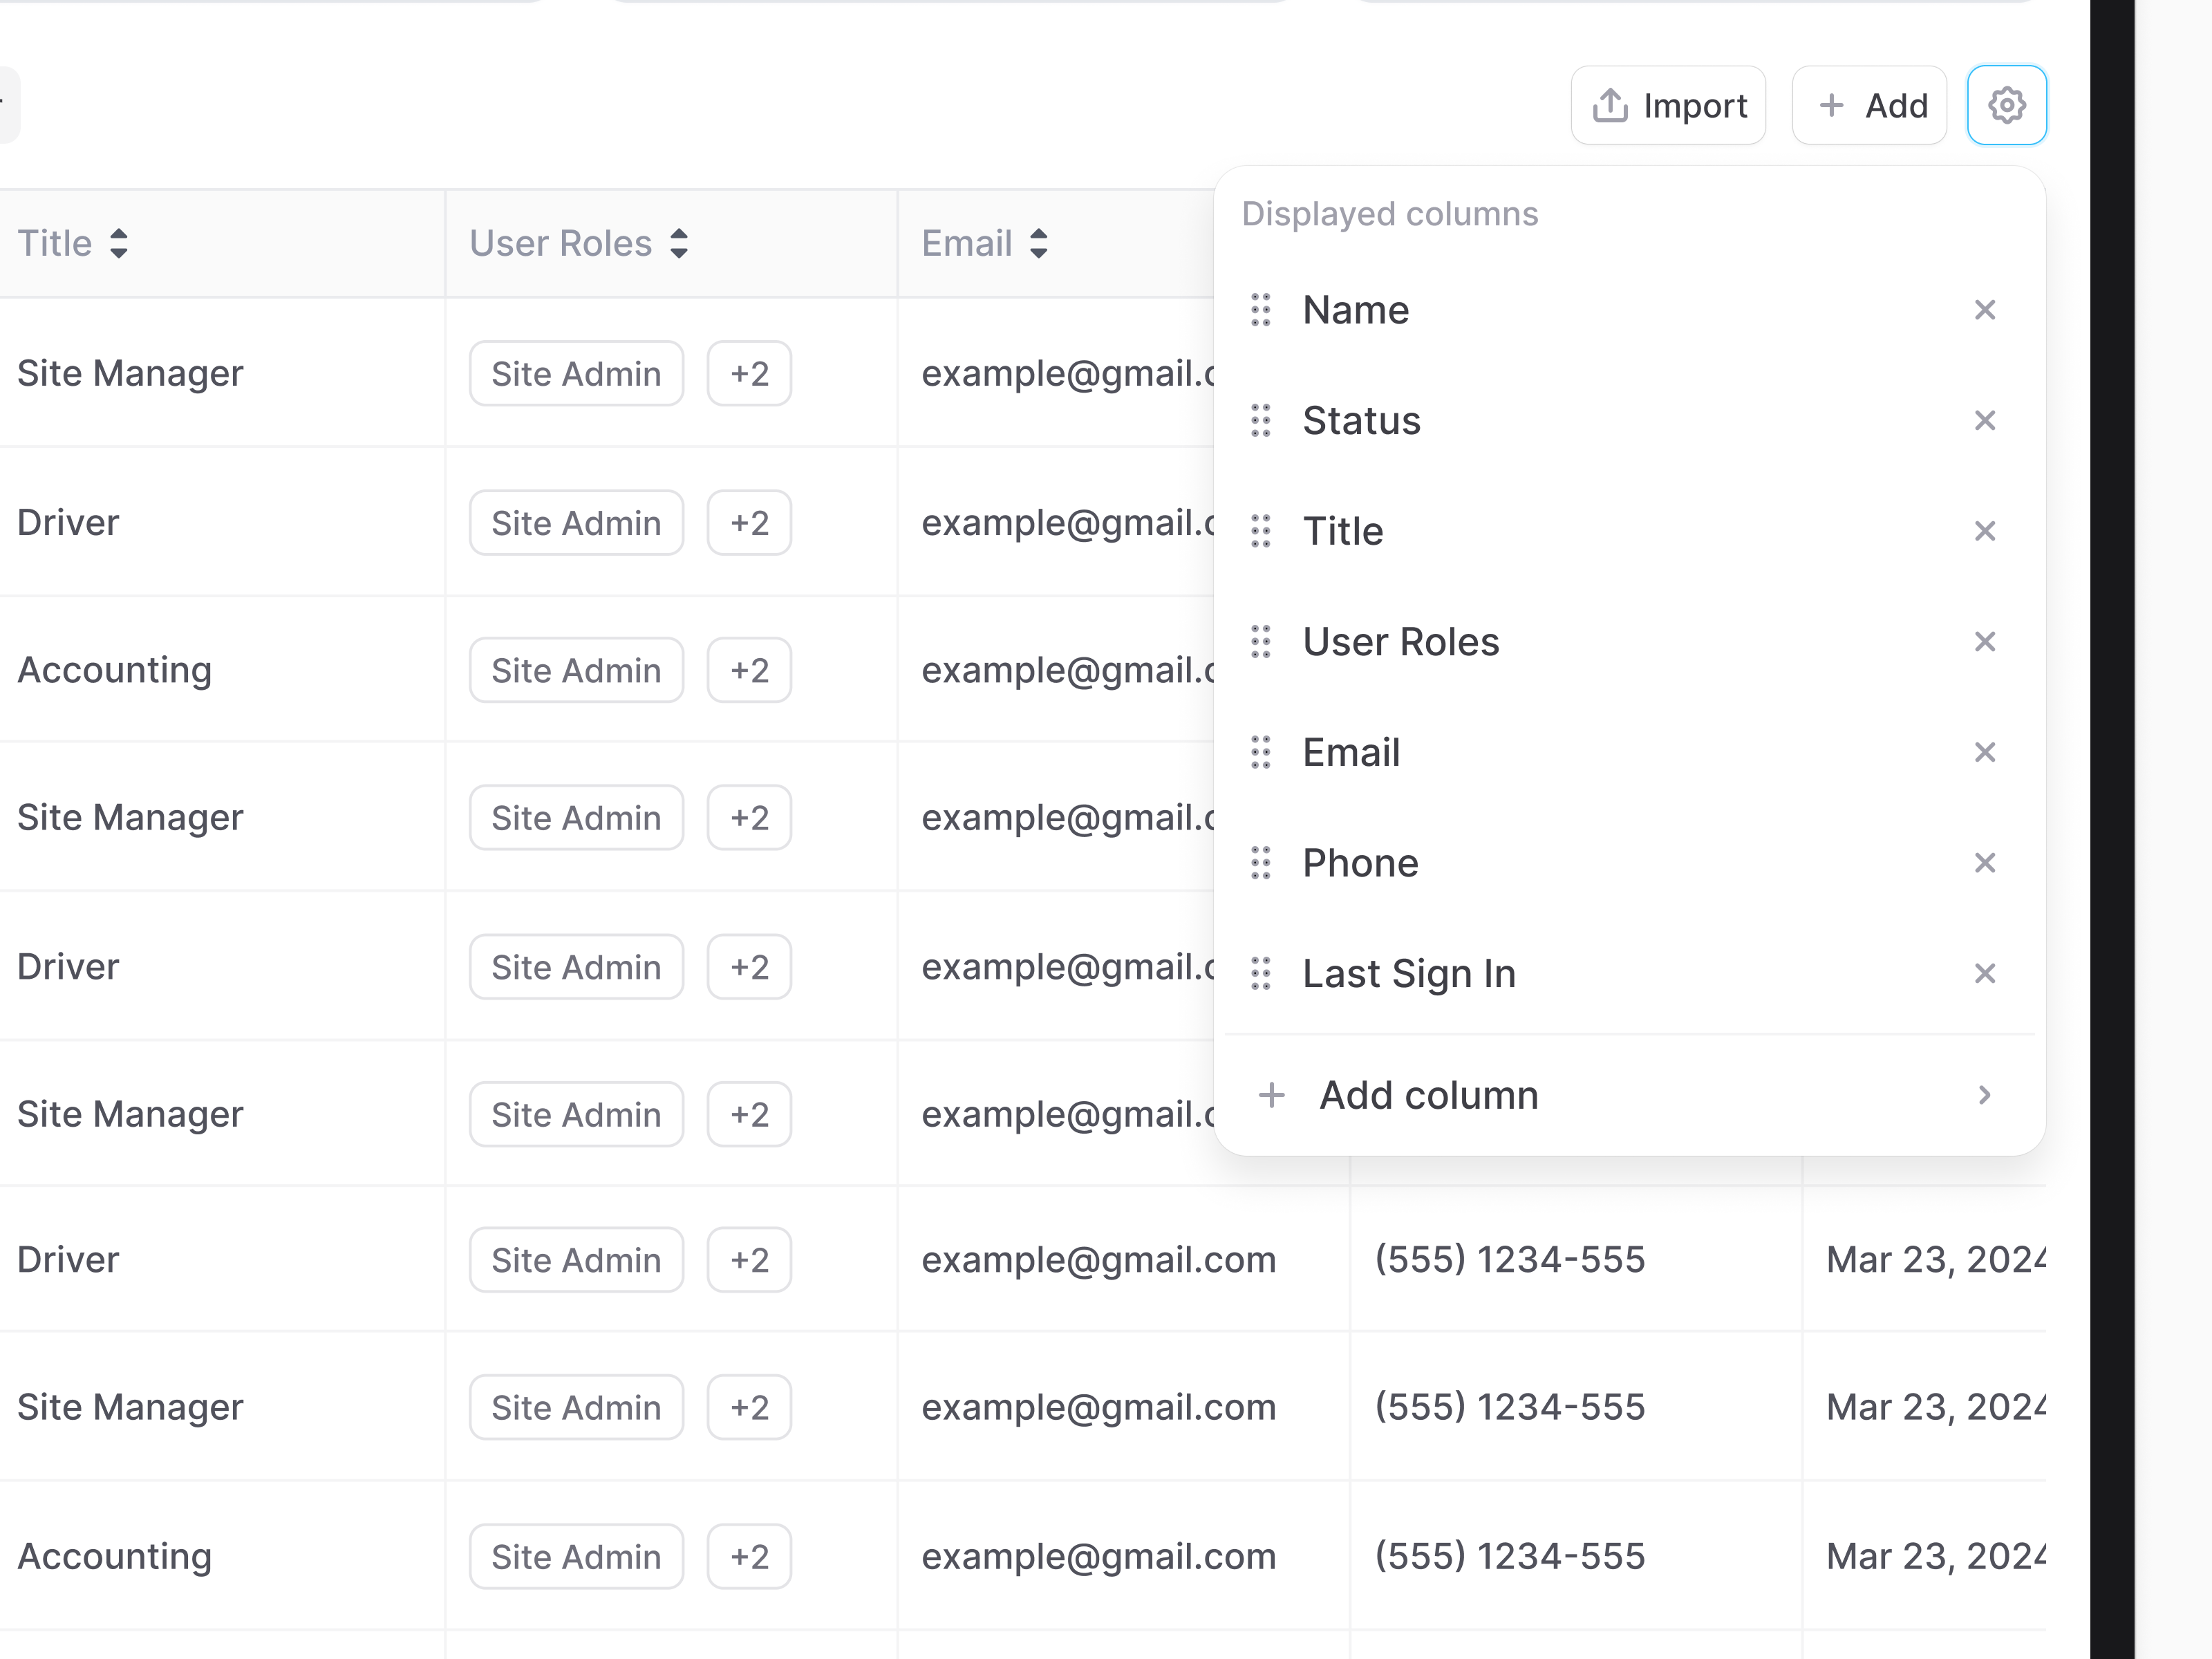Expand Add column to see more options

click(1985, 1095)
